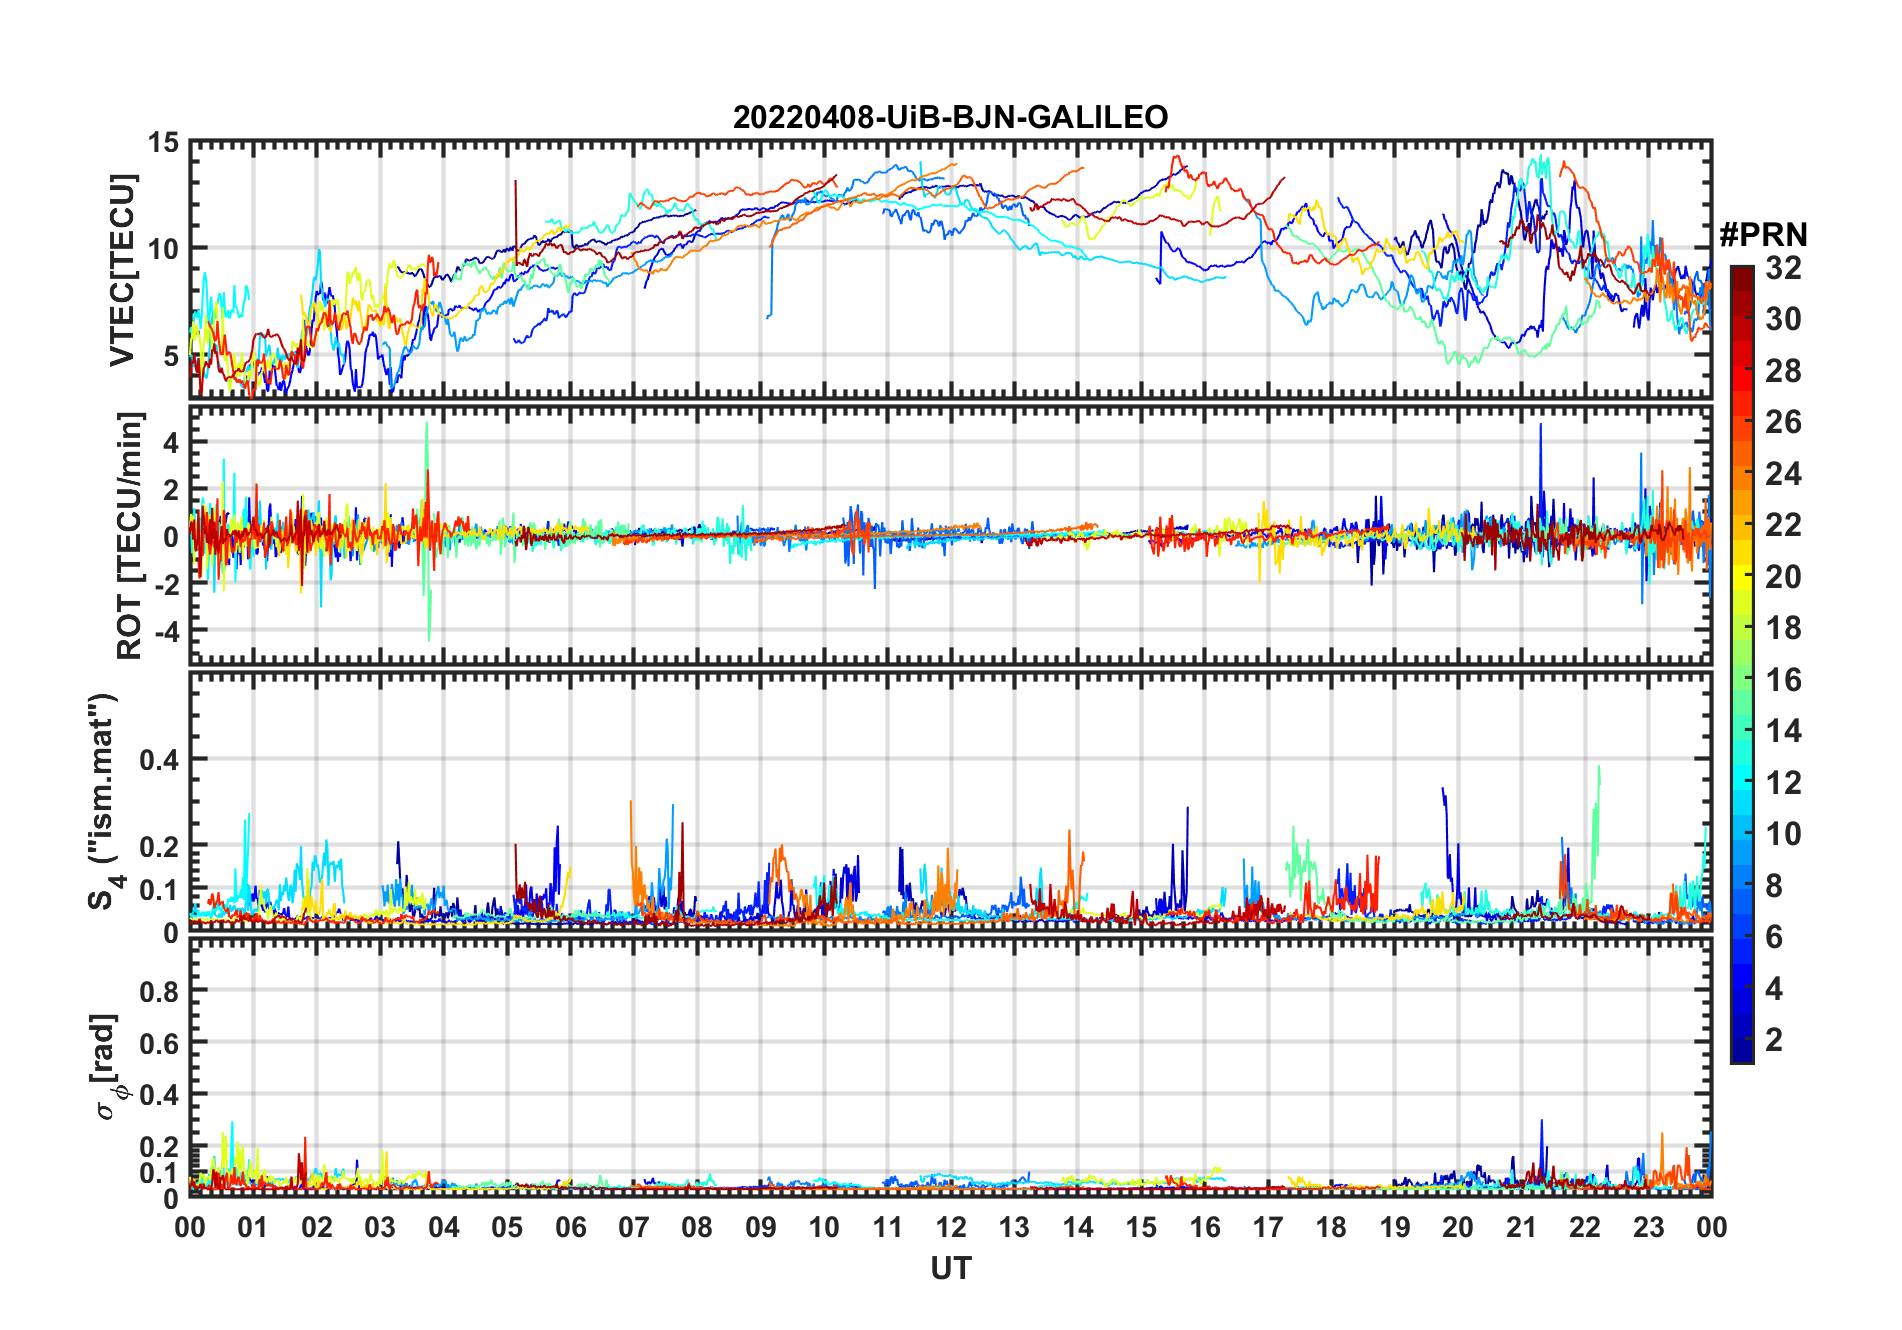Click S4 y-axis tick label 0.4
The image size is (1902, 1330).
(x=159, y=759)
